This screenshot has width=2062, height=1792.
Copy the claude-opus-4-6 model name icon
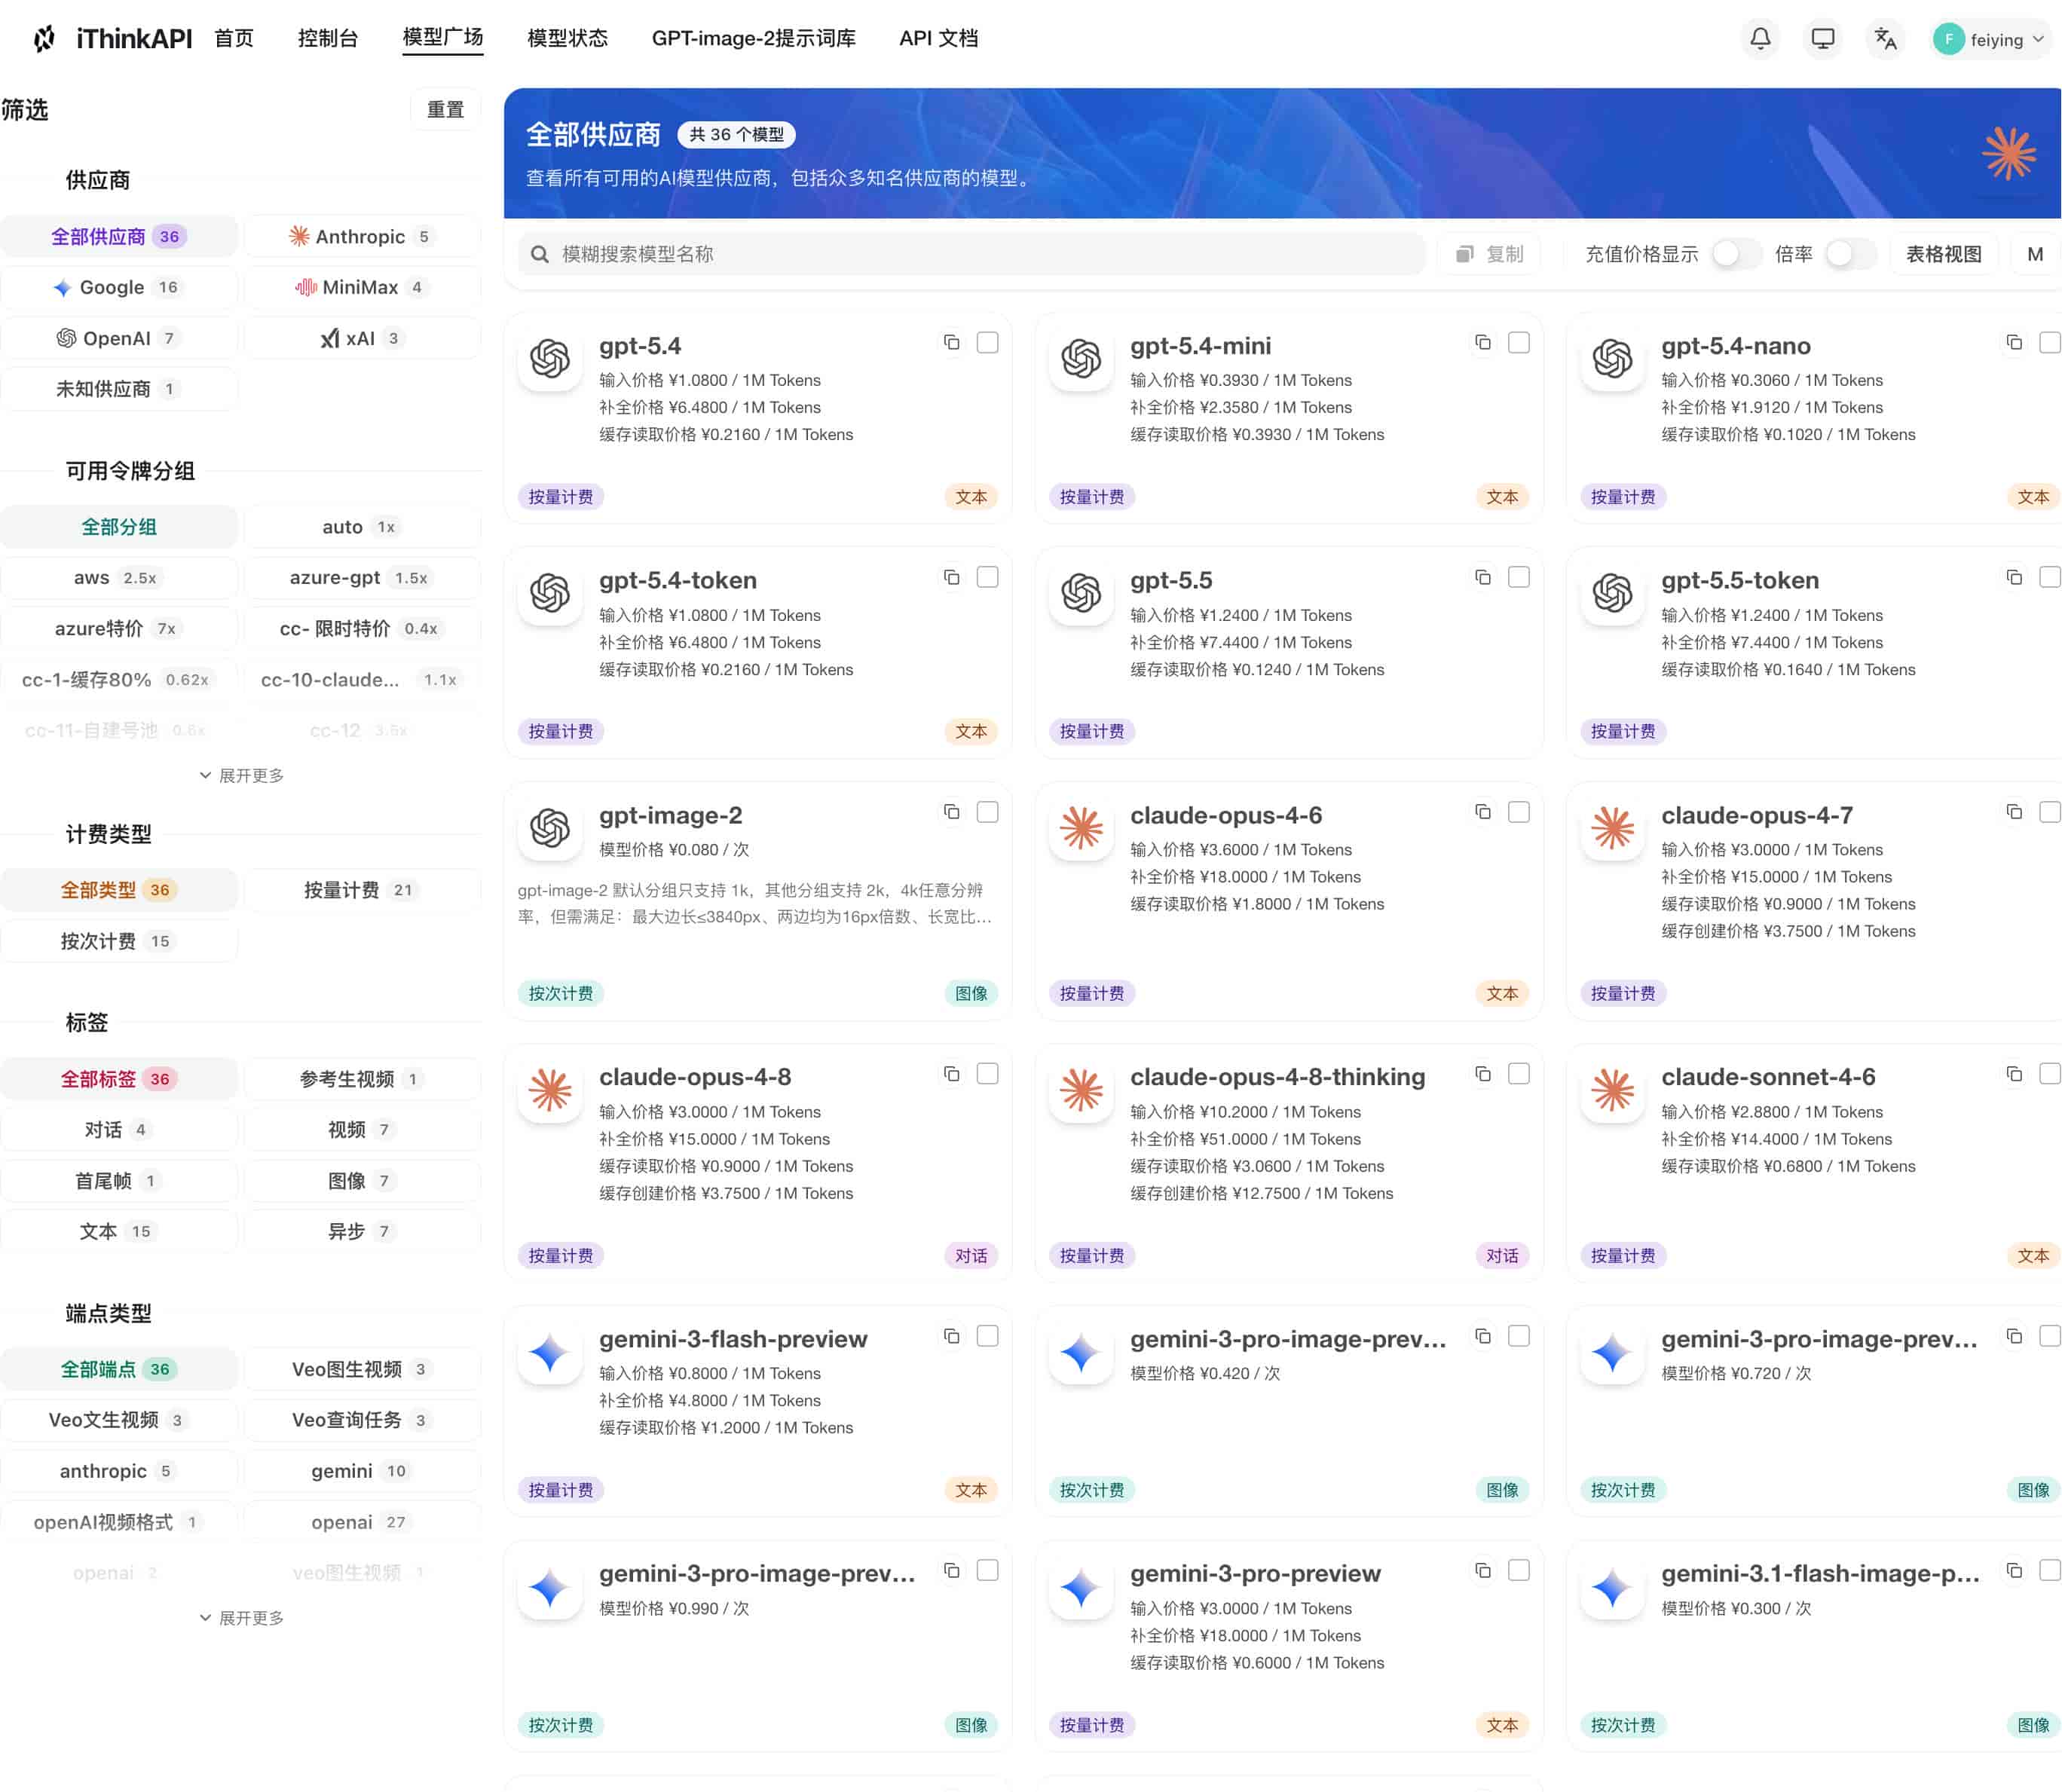tap(1482, 812)
